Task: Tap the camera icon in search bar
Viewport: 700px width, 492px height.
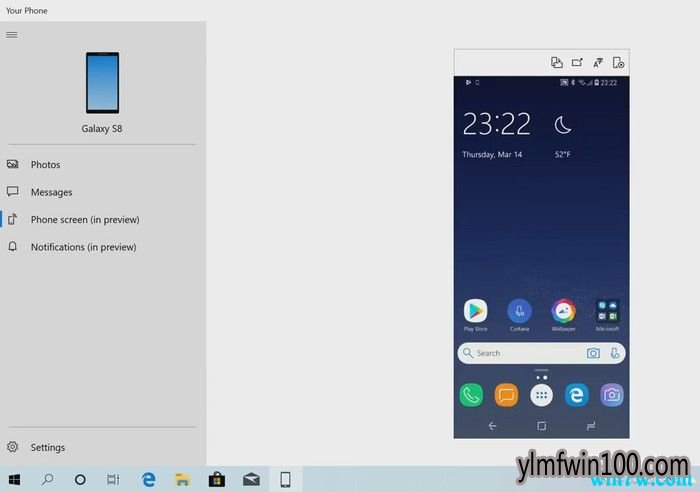Action: coord(593,353)
